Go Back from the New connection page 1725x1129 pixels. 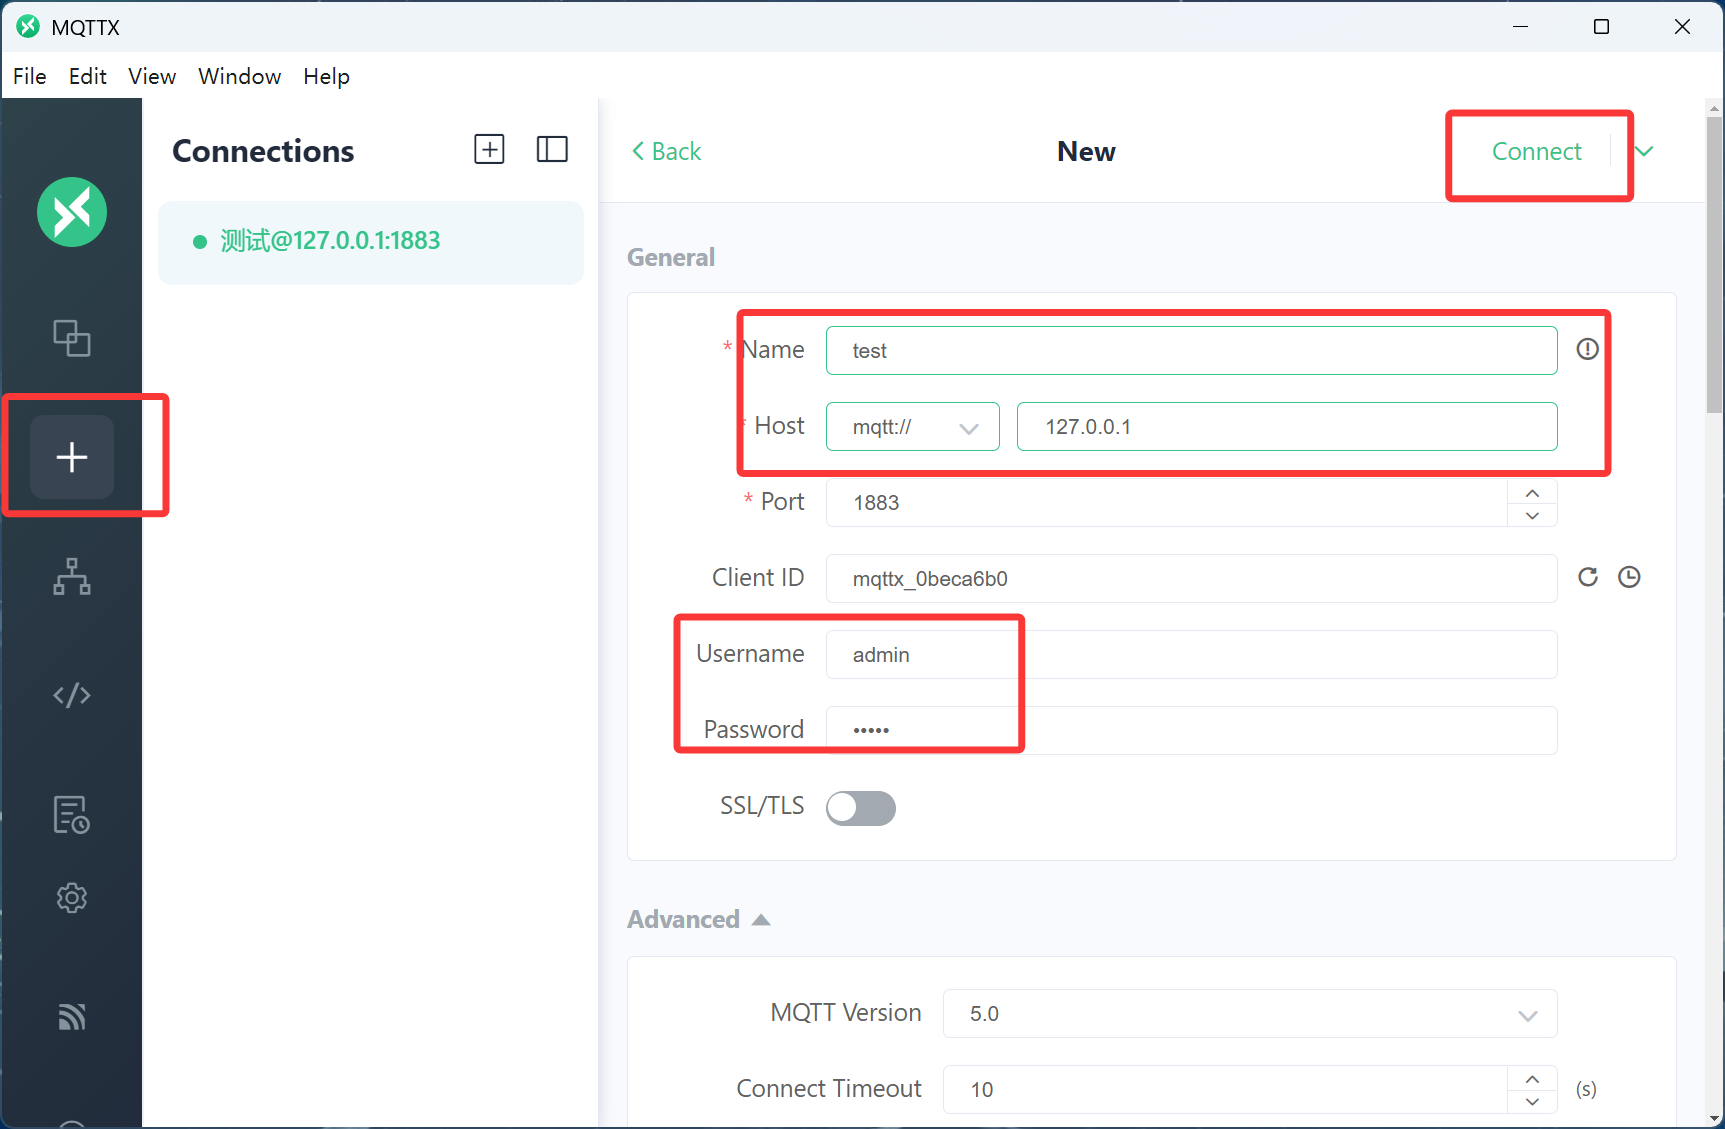click(666, 151)
